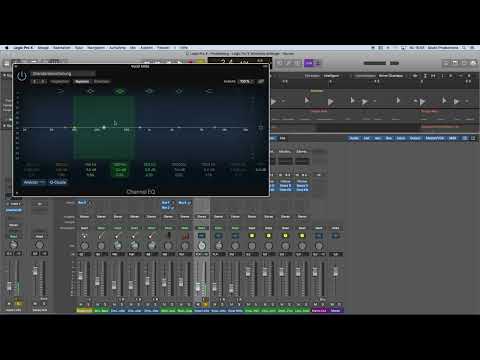Select the yellow channel name label in the mixer
The height and width of the screenshot is (360, 480).
pos(84,310)
